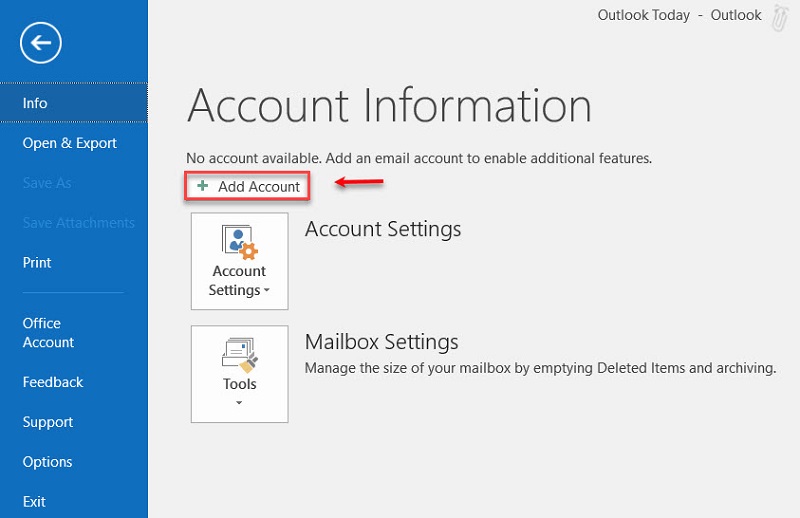Viewport: 800px width, 518px height.
Task: Open the Tools mailbox settings button
Action: point(240,374)
